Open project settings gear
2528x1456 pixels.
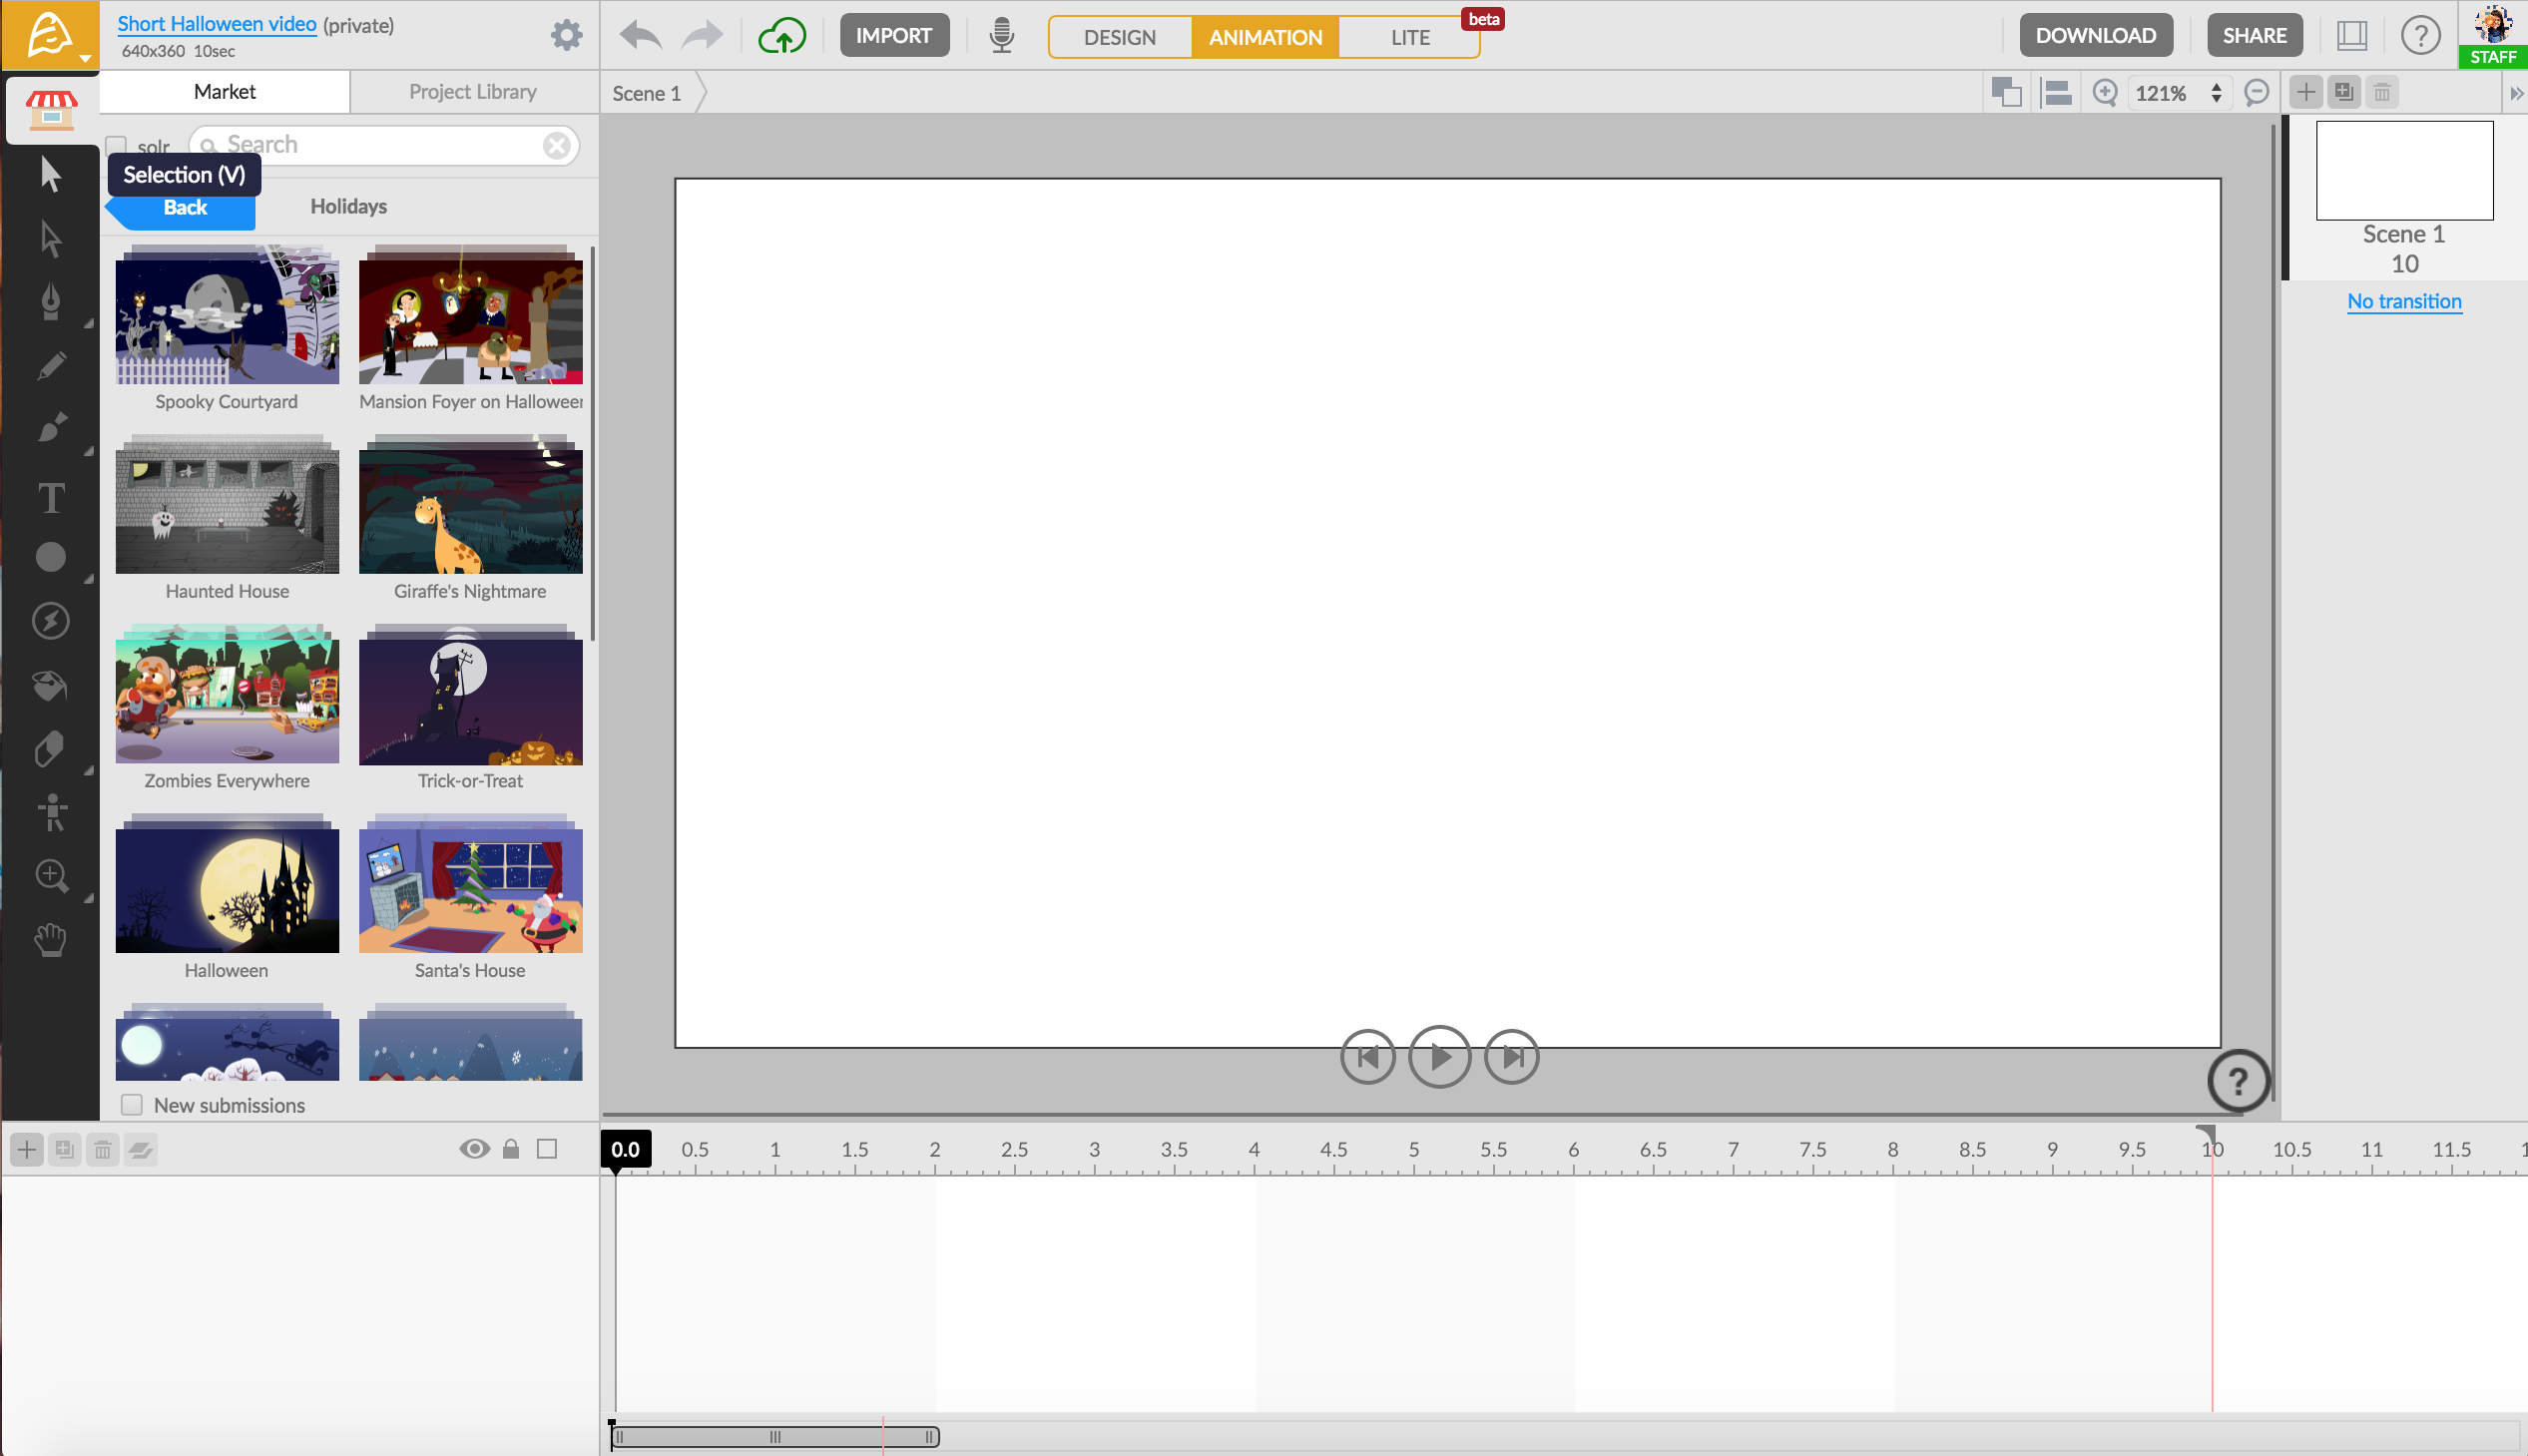pos(566,36)
